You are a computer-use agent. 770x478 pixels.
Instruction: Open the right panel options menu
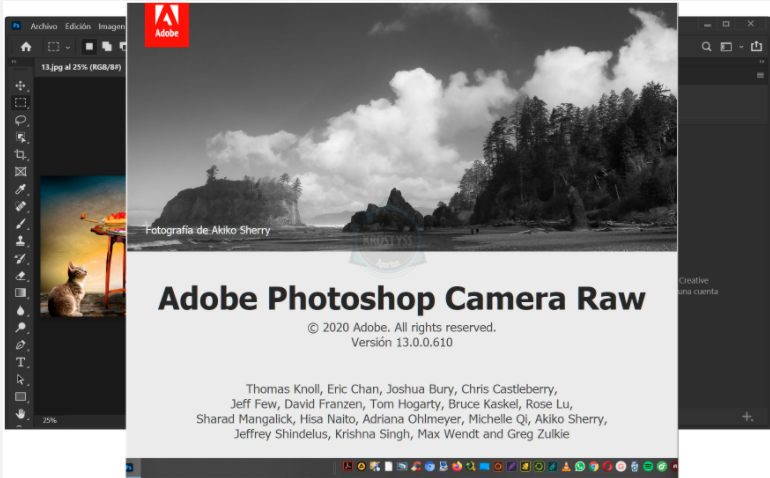tap(760, 75)
